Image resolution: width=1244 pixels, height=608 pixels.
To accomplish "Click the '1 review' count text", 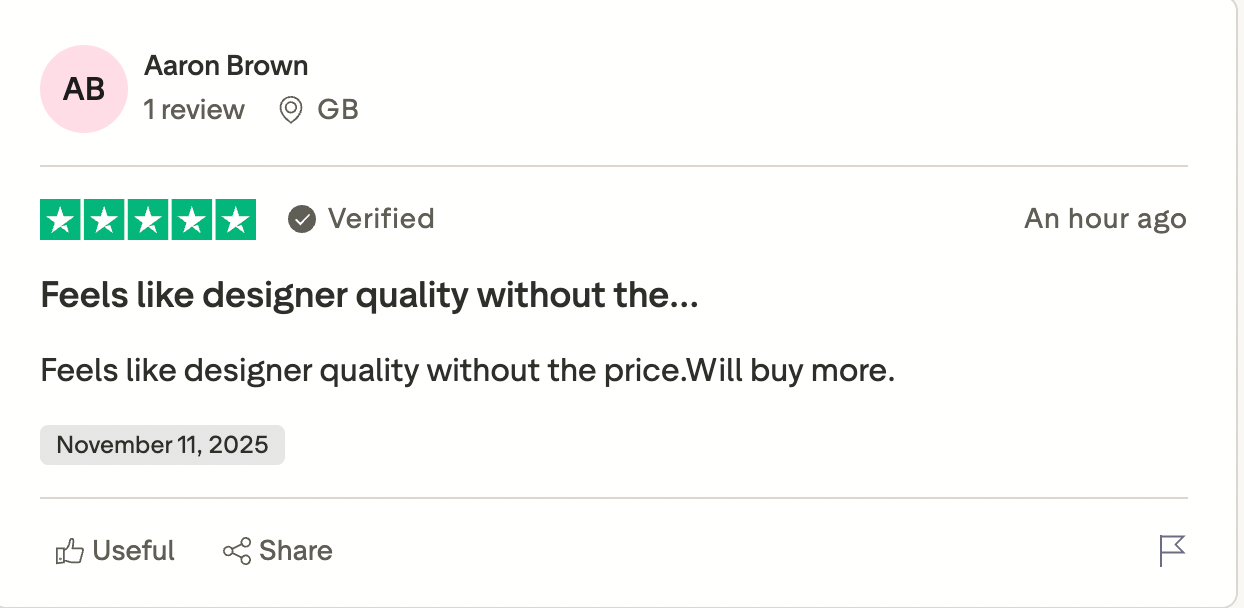I will point(194,110).
